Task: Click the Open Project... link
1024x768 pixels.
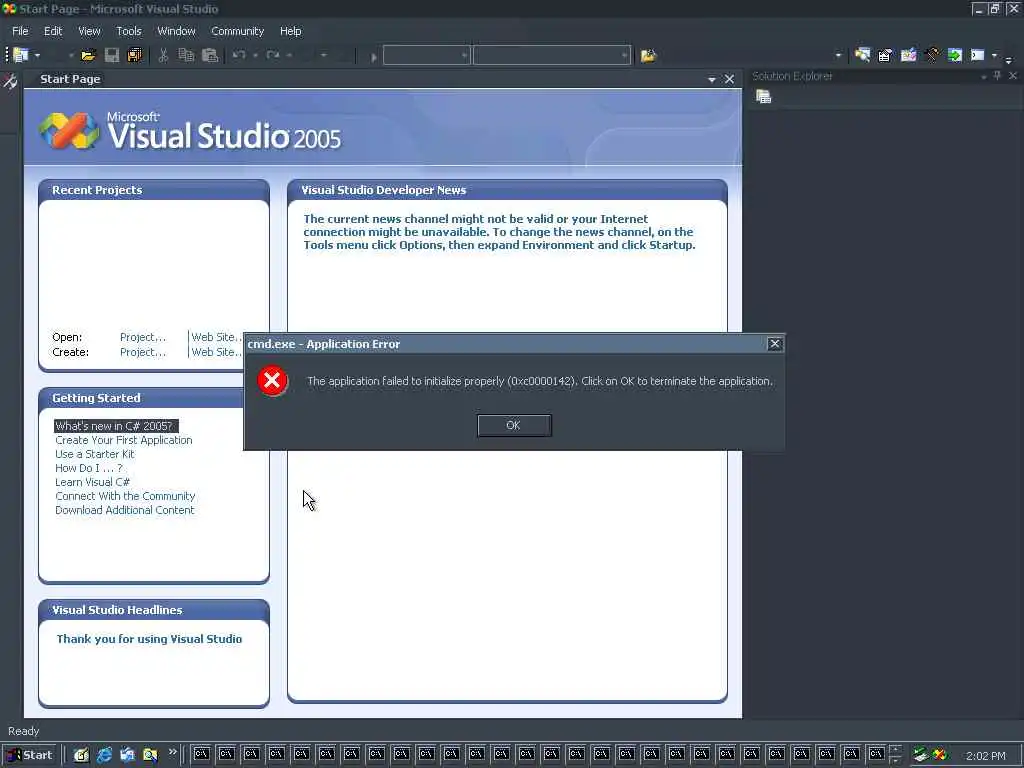Action: [x=143, y=337]
